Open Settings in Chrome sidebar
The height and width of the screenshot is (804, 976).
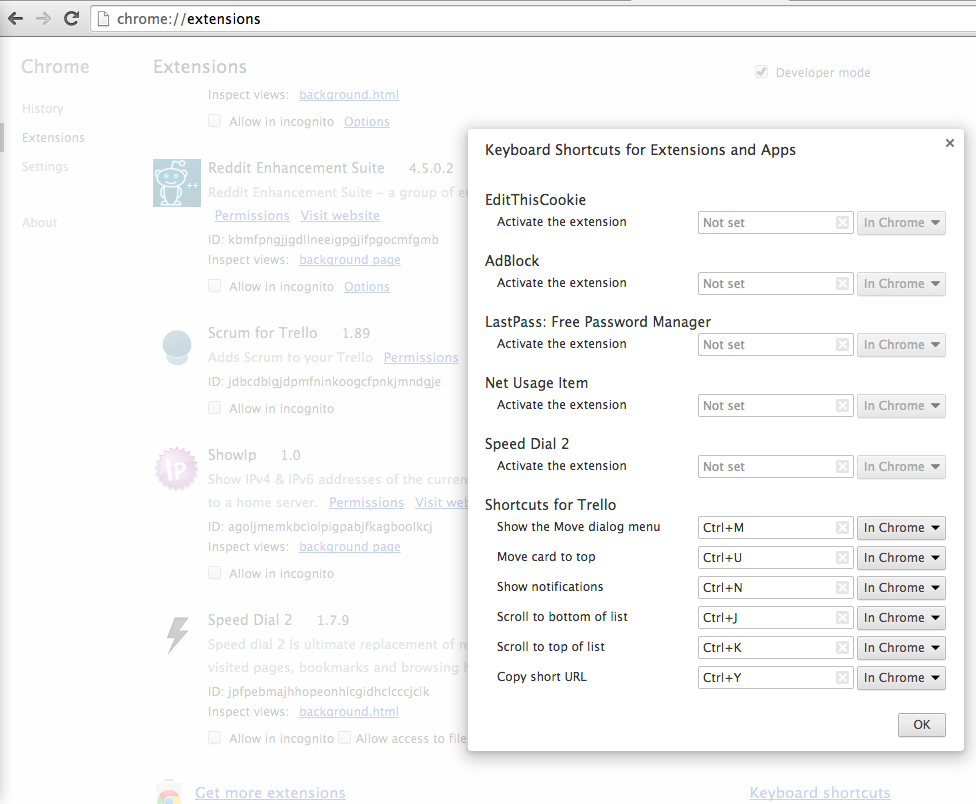pyautogui.click(x=45, y=167)
